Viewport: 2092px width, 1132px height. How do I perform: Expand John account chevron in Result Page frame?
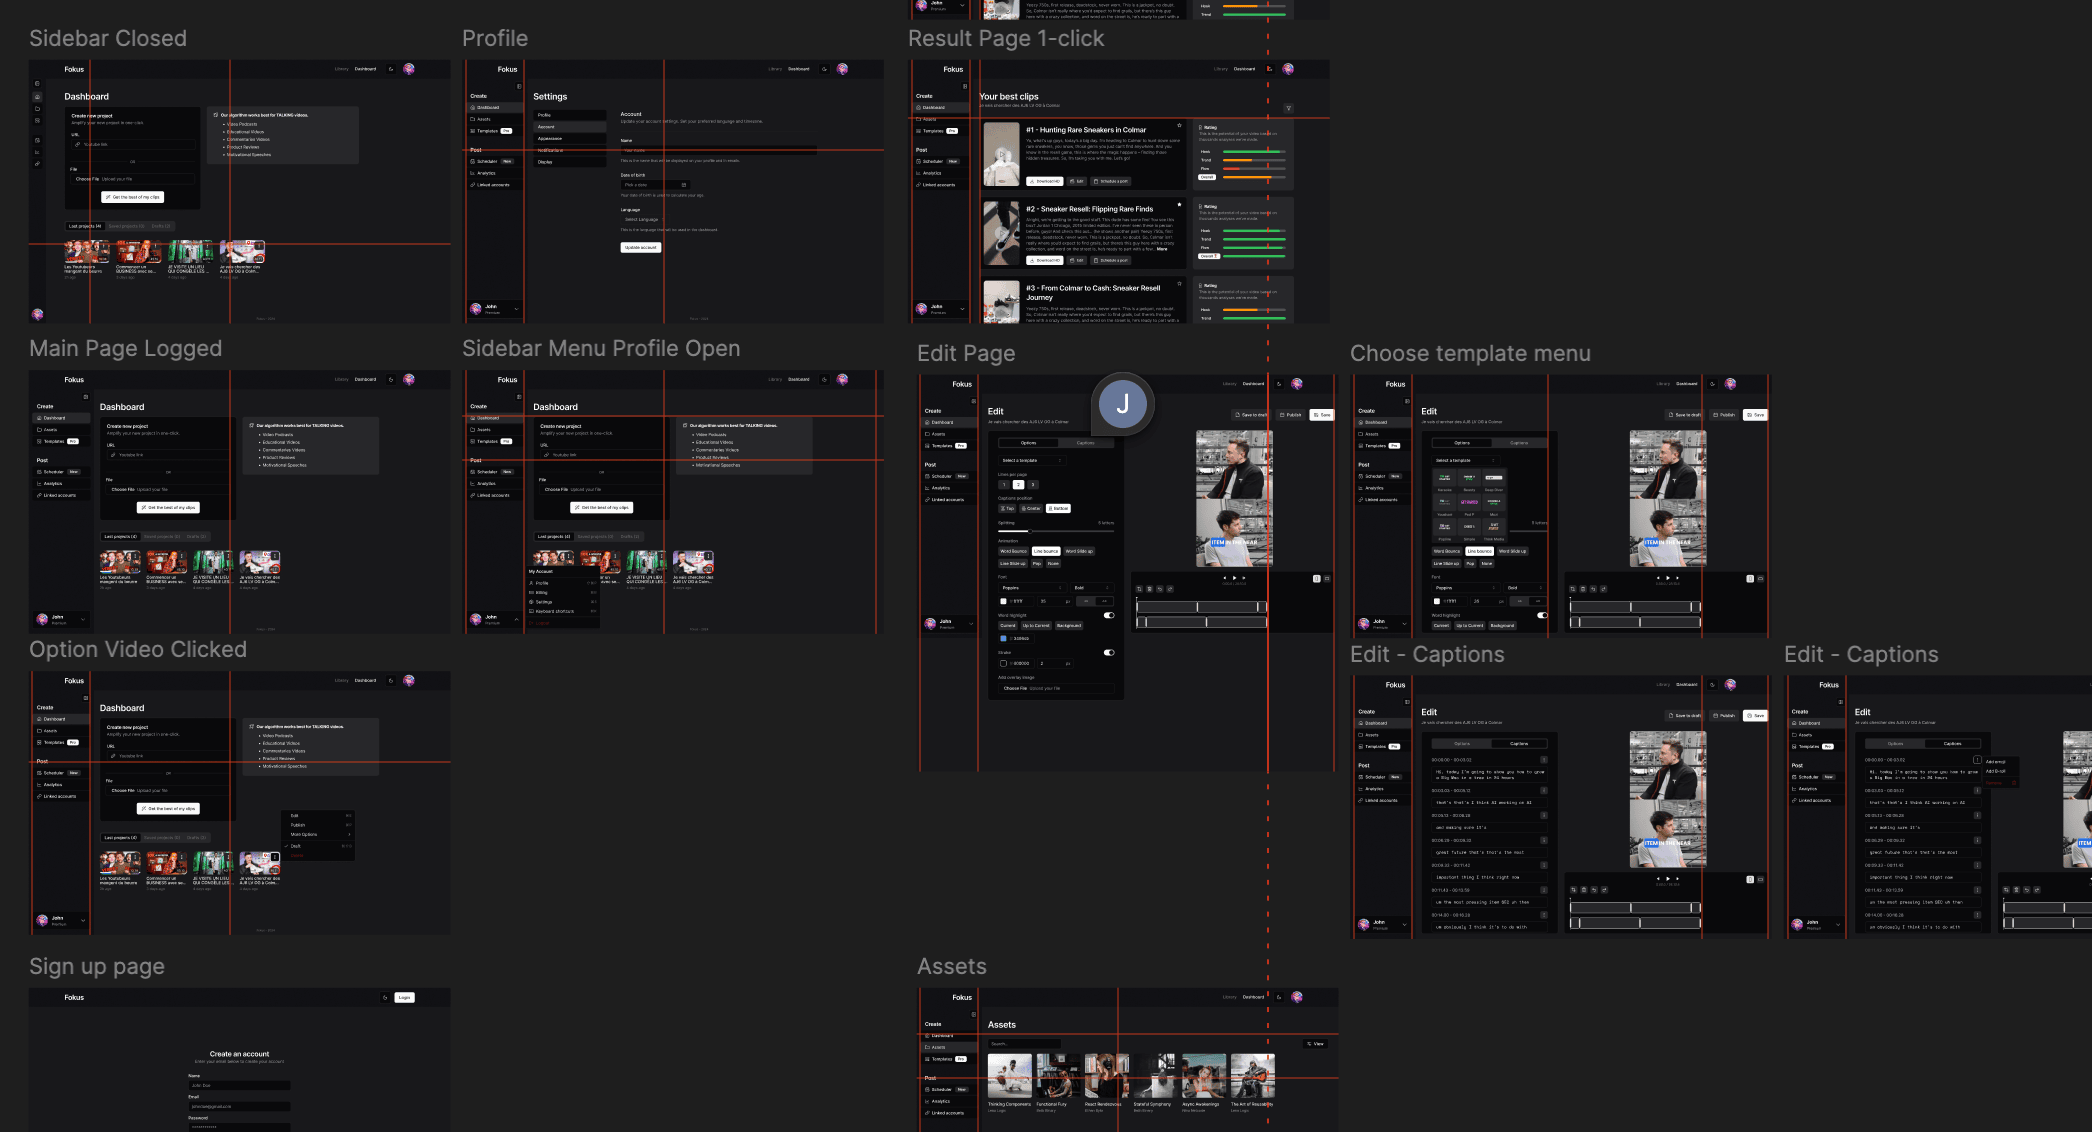[962, 310]
